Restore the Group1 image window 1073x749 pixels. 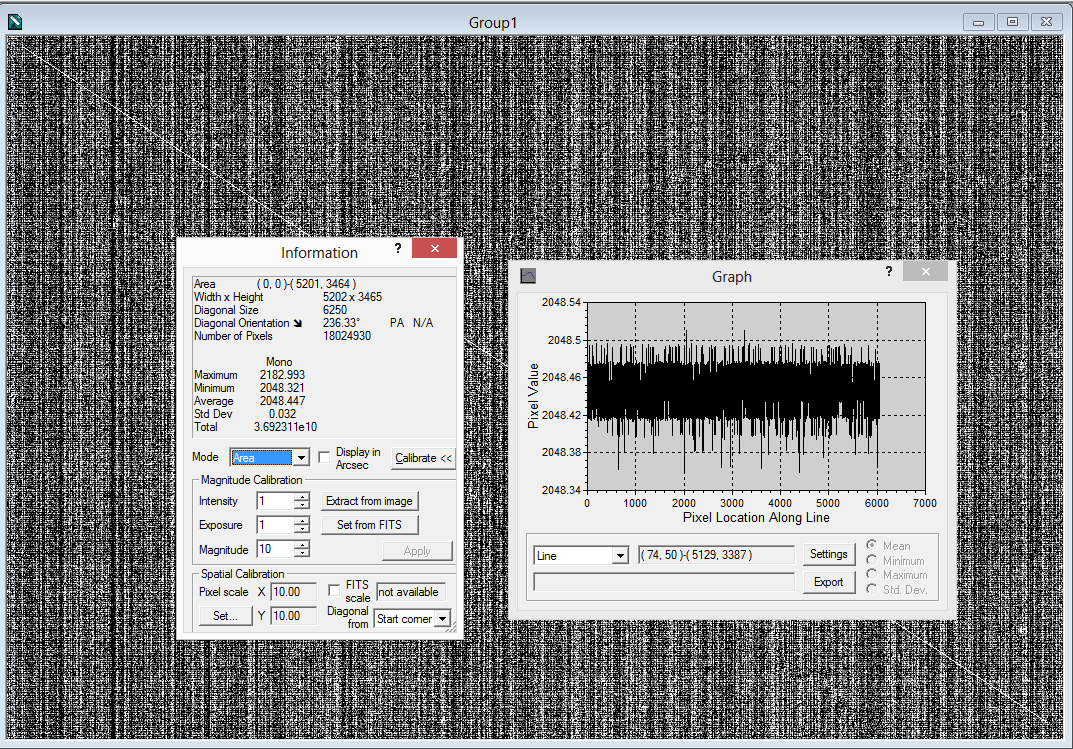(x=1012, y=21)
